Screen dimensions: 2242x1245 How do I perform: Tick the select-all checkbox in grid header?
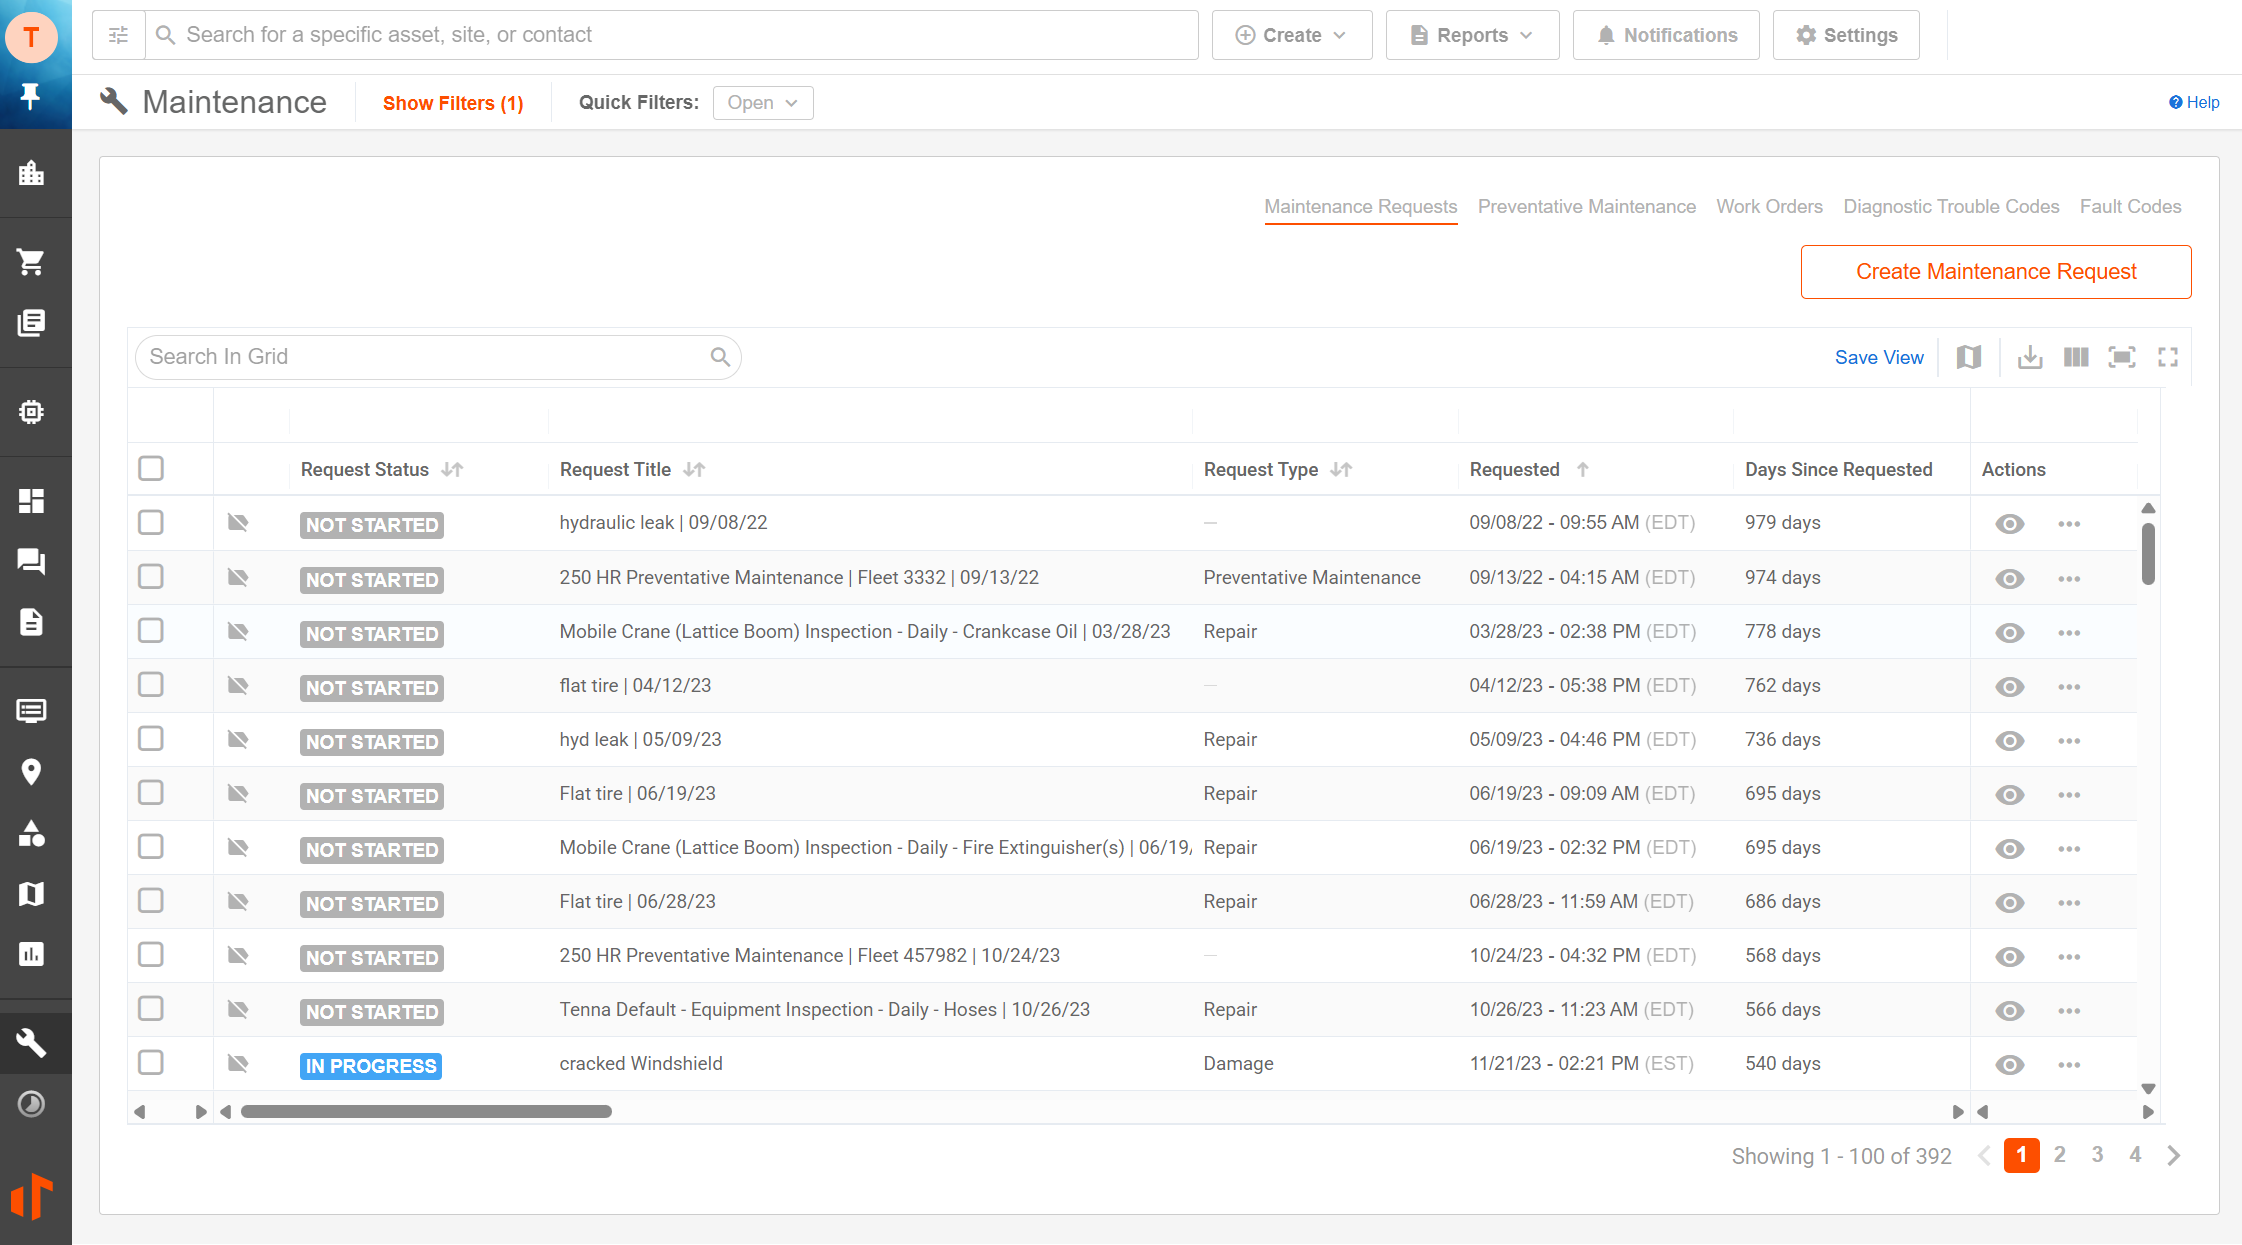click(151, 469)
